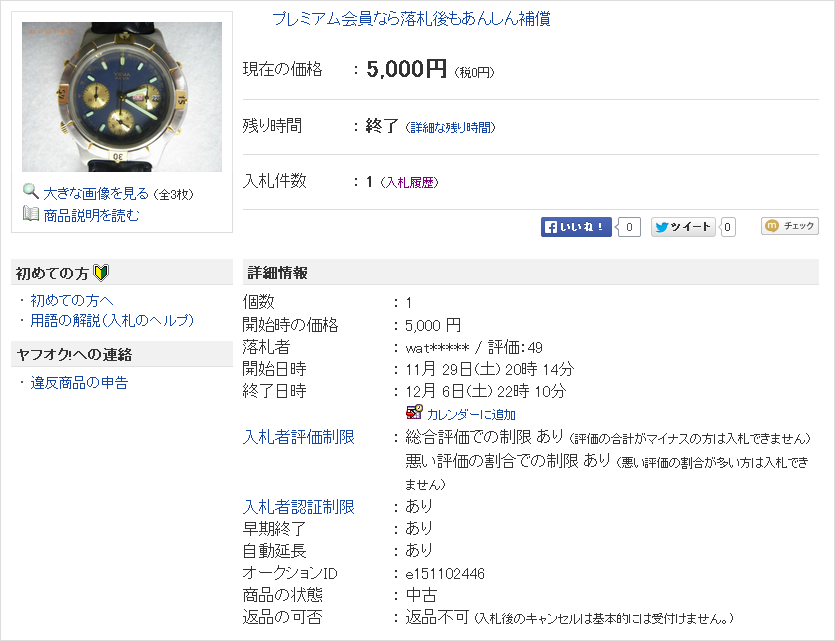The width and height of the screenshot is (835, 641).
Task: Open the 初めての方へ link
Action: pos(72,301)
